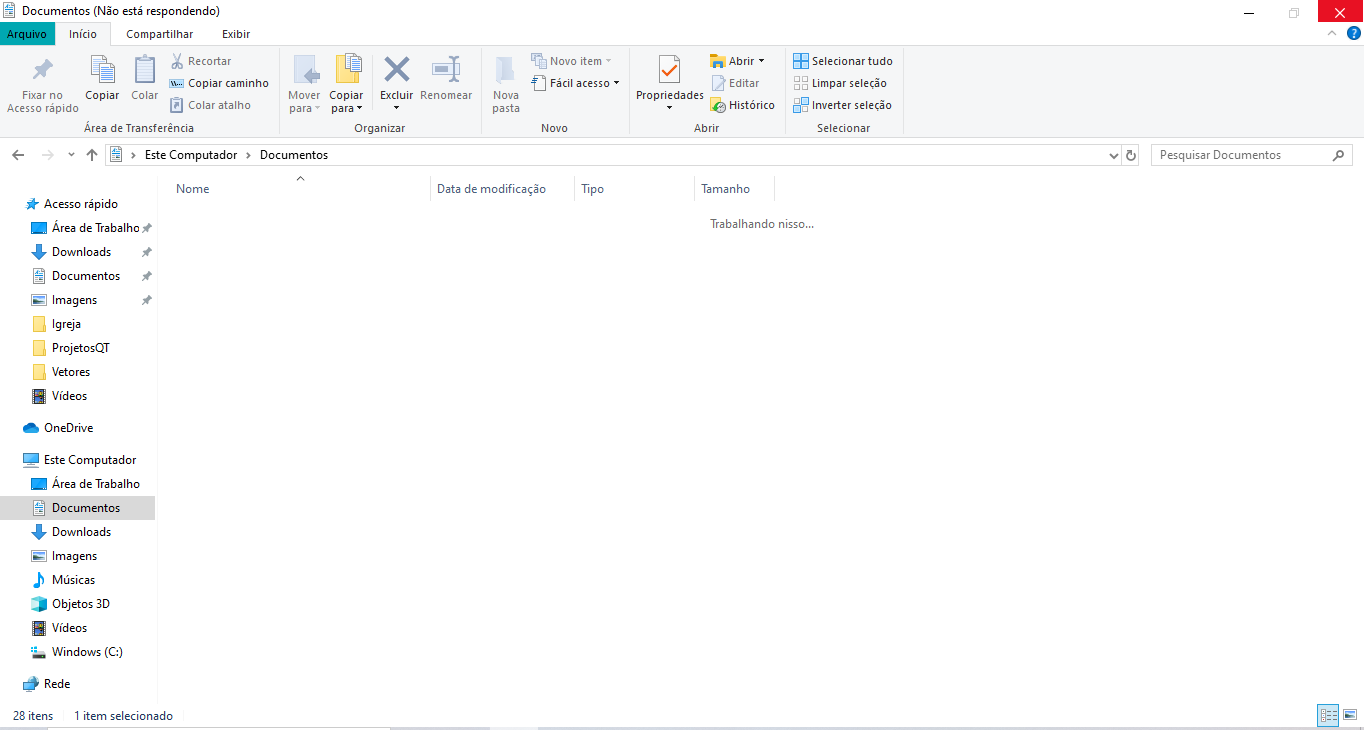Click the Forward navigation arrow
This screenshot has width=1364, height=730.
pos(47,155)
